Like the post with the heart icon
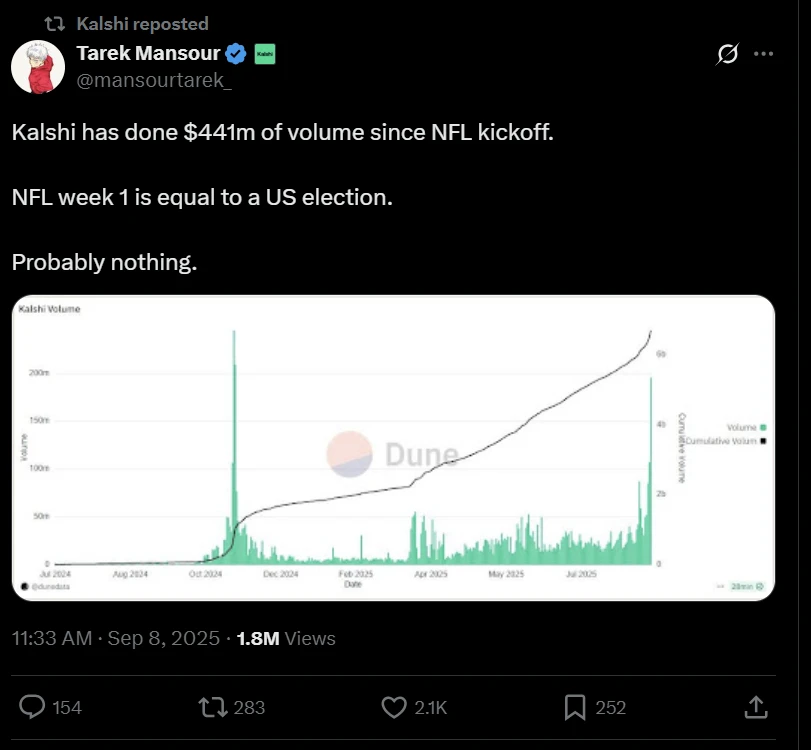The image size is (811, 750). [x=394, y=707]
